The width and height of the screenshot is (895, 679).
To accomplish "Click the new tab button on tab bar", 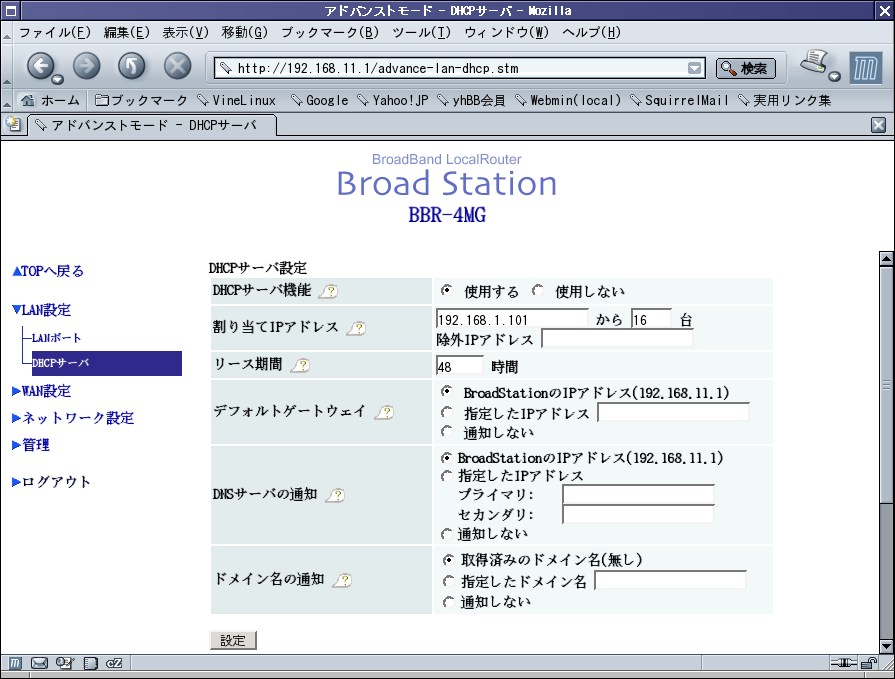I will [13, 124].
